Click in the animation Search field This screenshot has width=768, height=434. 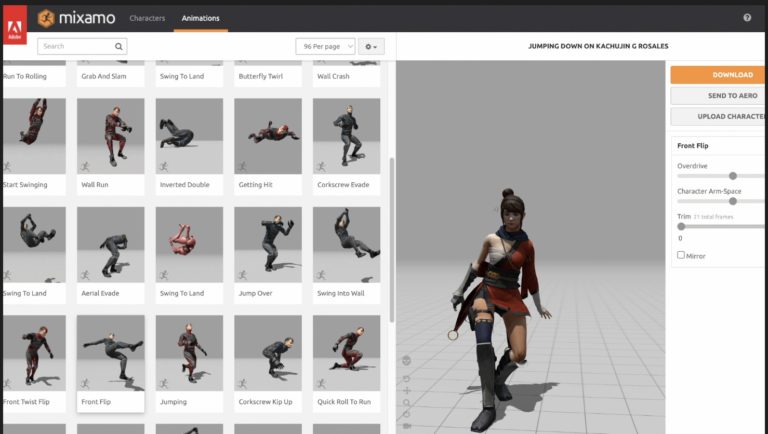coord(75,46)
